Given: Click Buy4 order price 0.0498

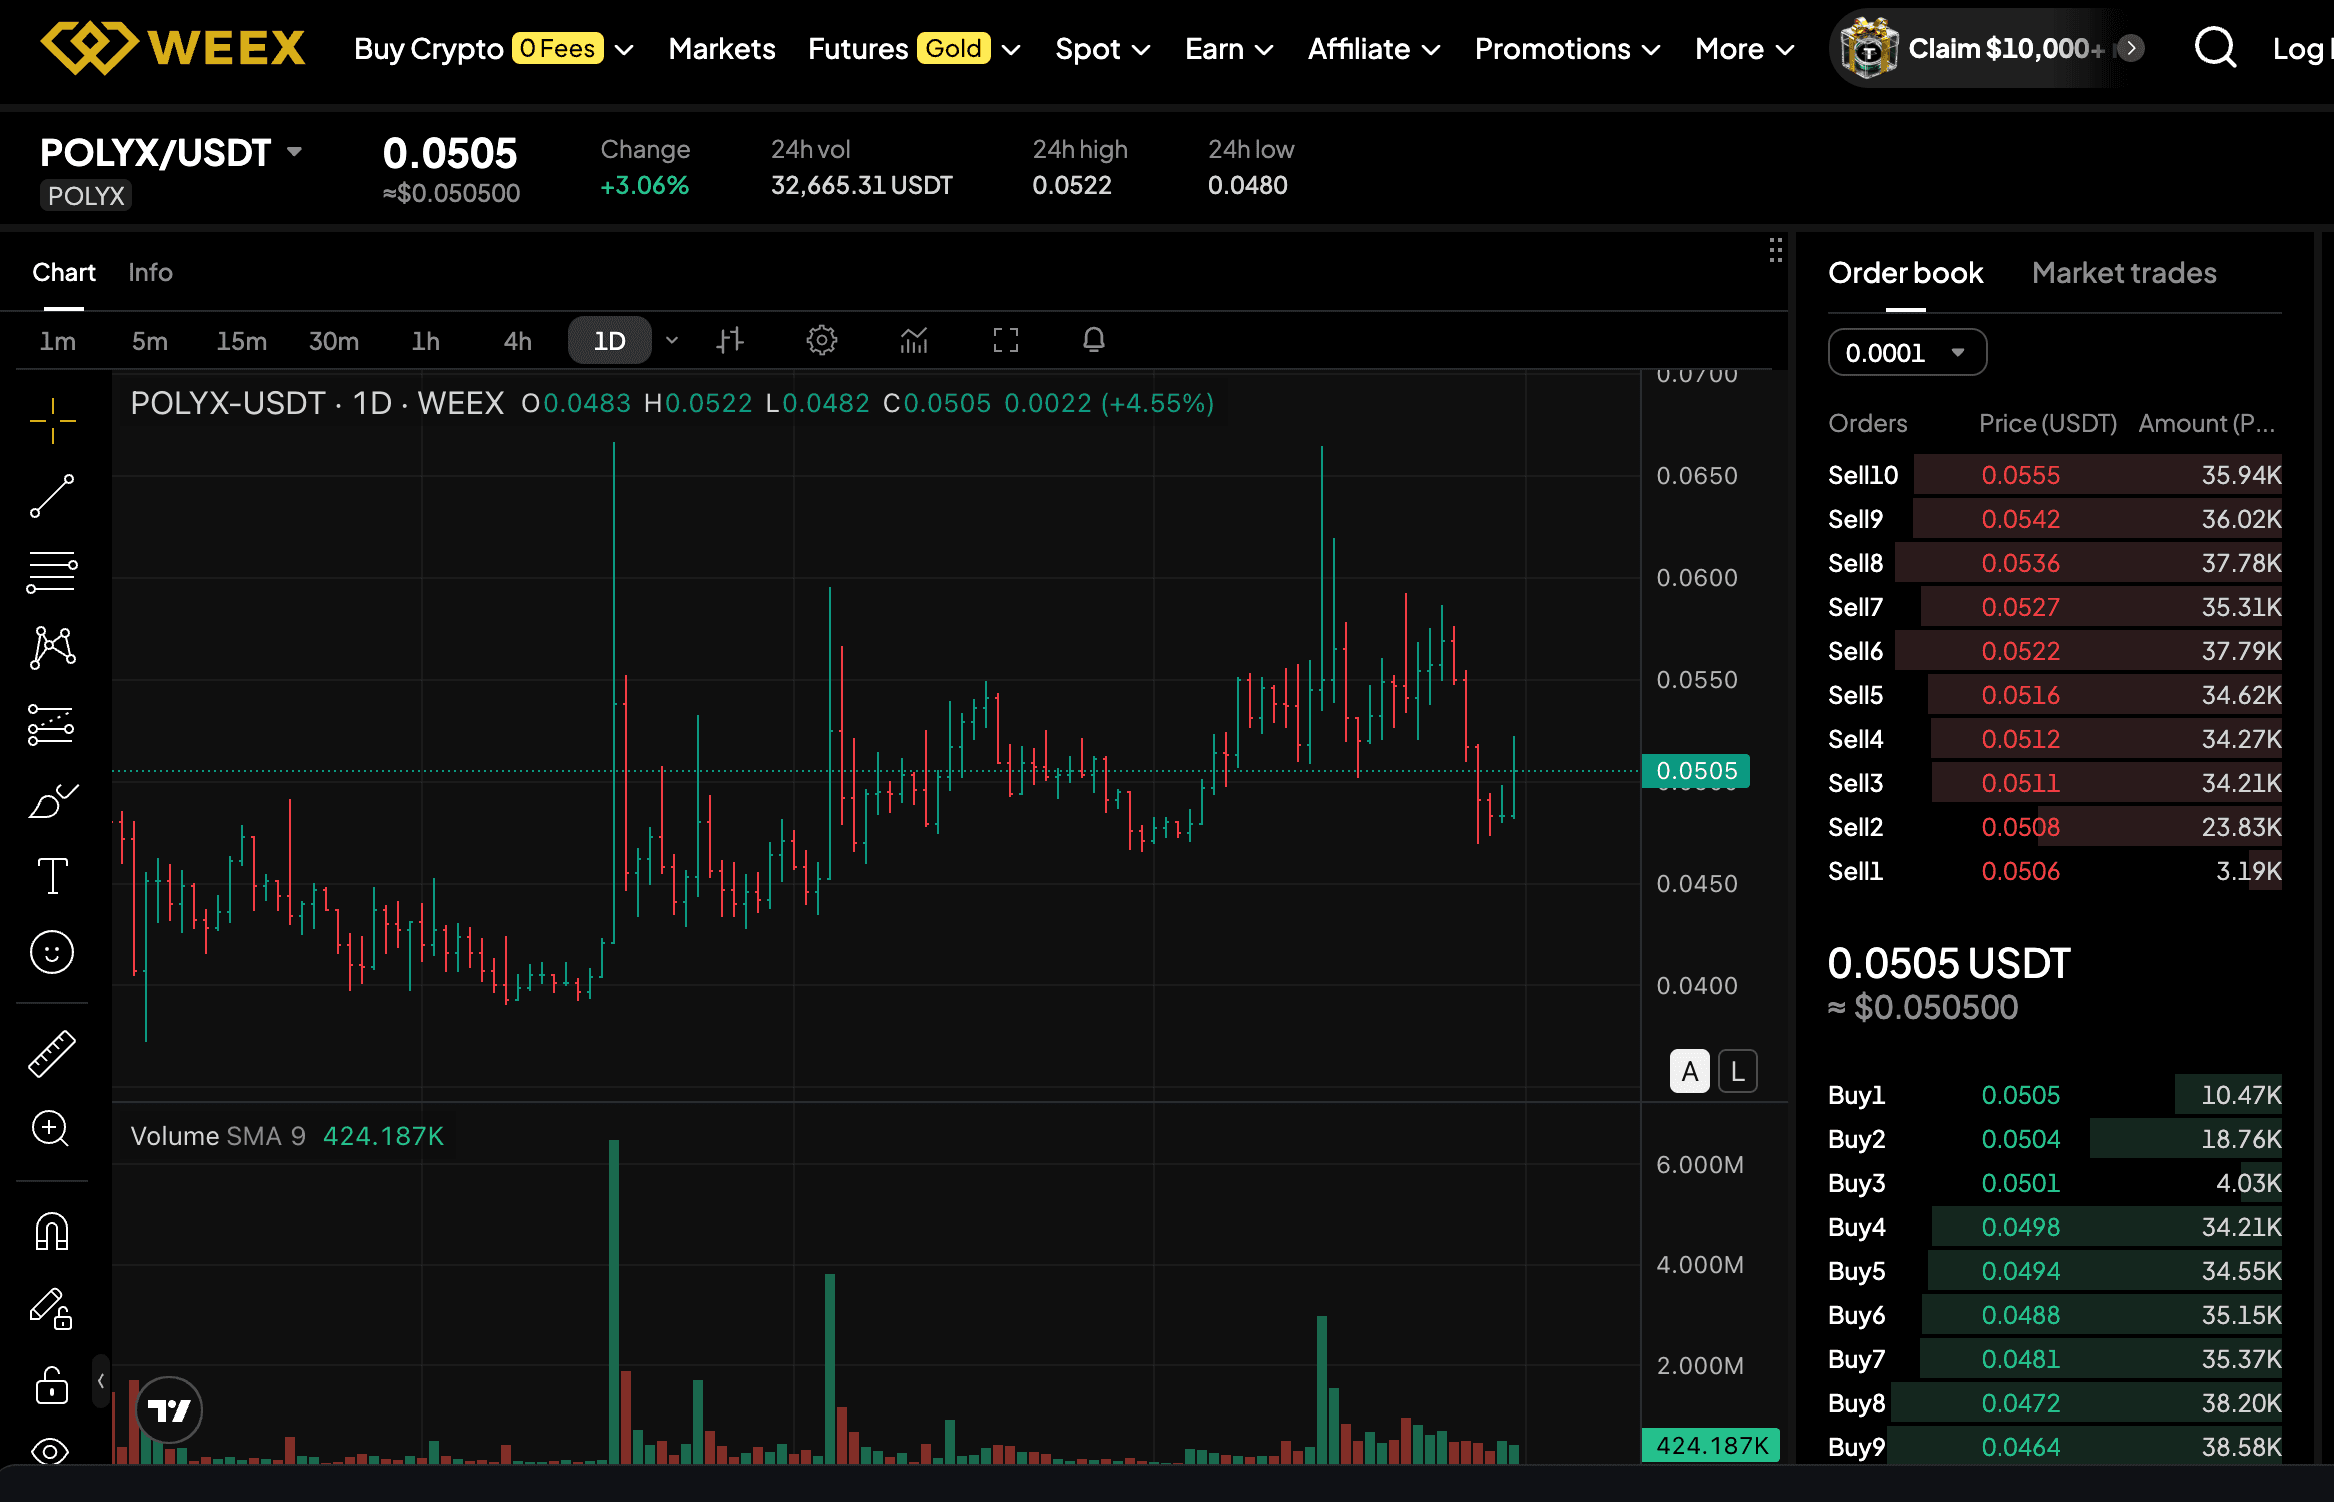Looking at the screenshot, I should pos(2021,1227).
